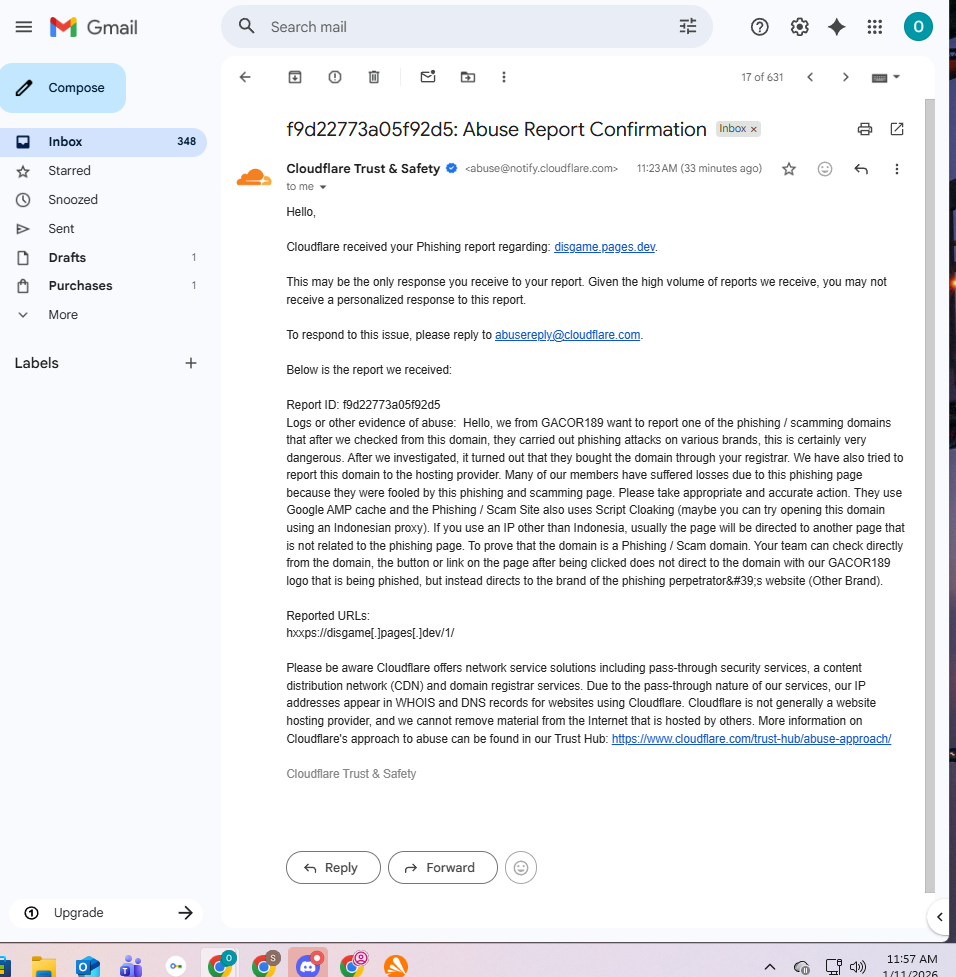The image size is (956, 977).
Task: Click the search magnifier icon
Action: point(247,26)
